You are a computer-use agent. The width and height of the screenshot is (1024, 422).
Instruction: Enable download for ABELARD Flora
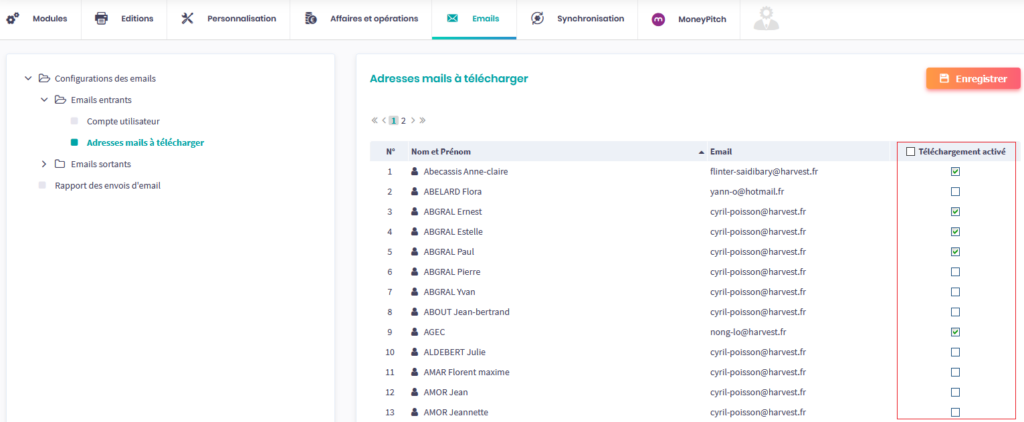point(955,192)
